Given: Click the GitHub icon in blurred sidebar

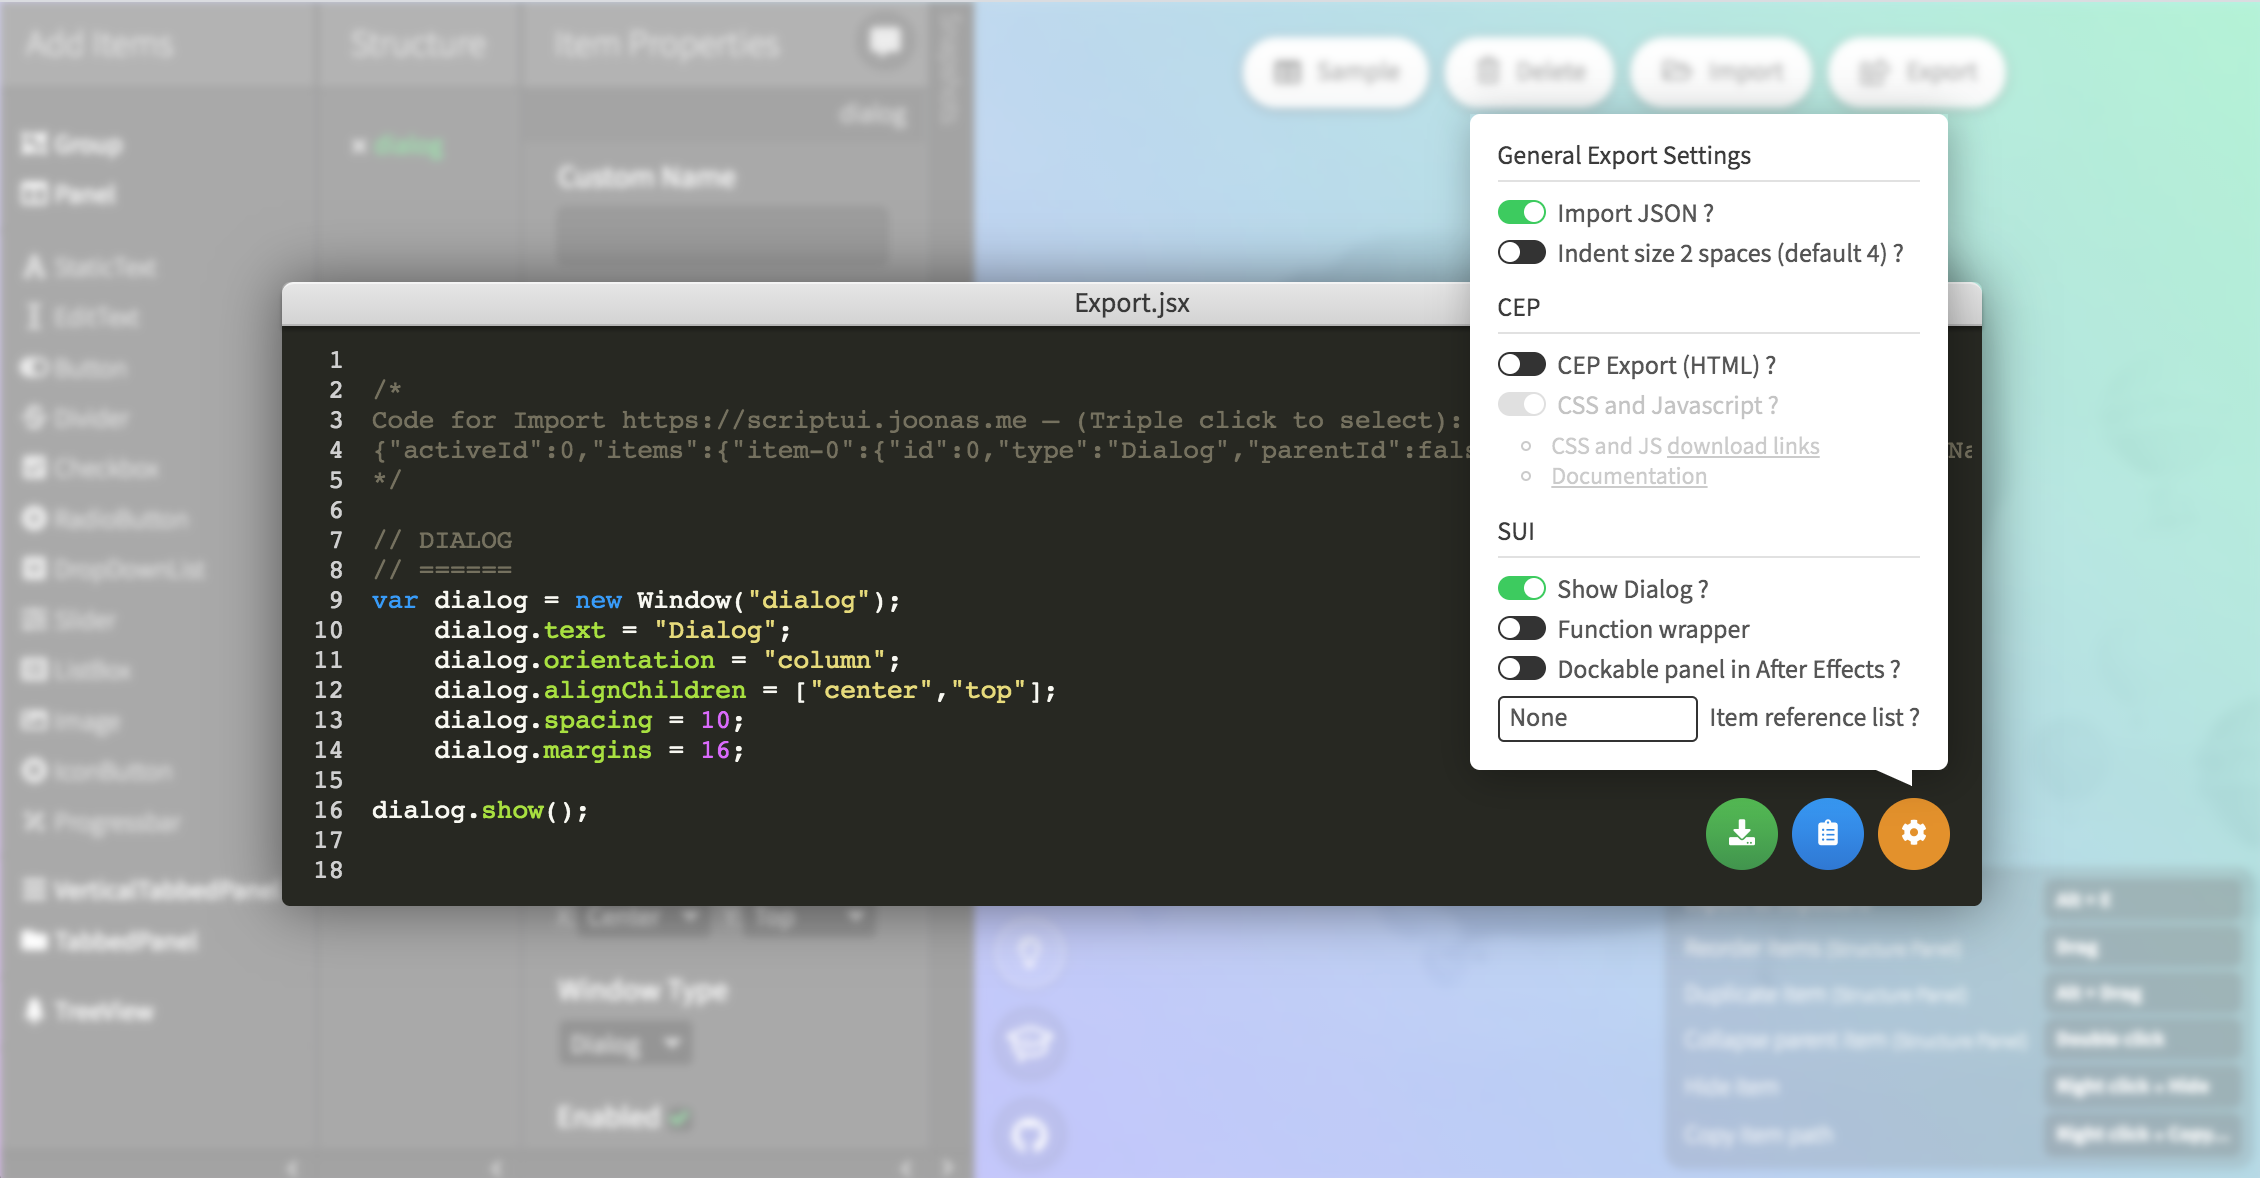Looking at the screenshot, I should coord(1030,1135).
